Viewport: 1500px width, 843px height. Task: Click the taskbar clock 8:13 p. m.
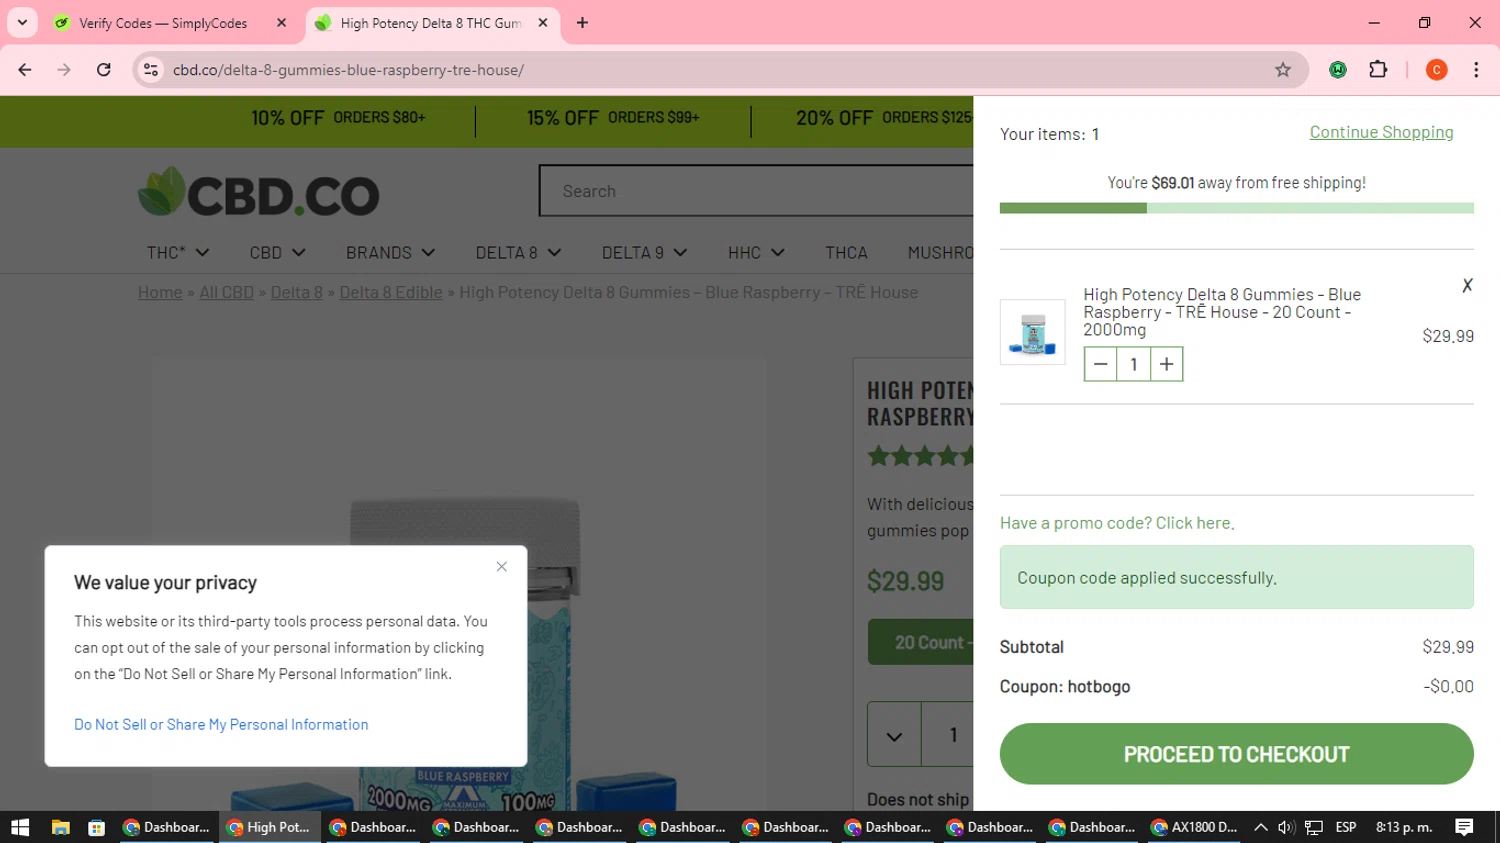coord(1404,827)
